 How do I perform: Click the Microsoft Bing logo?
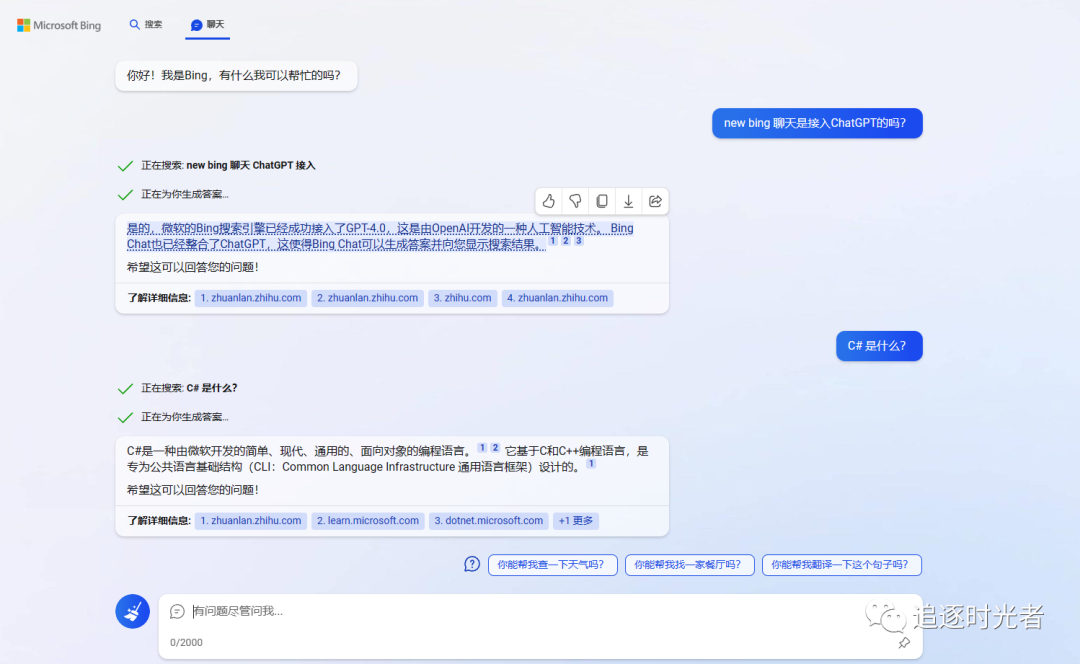pos(59,25)
